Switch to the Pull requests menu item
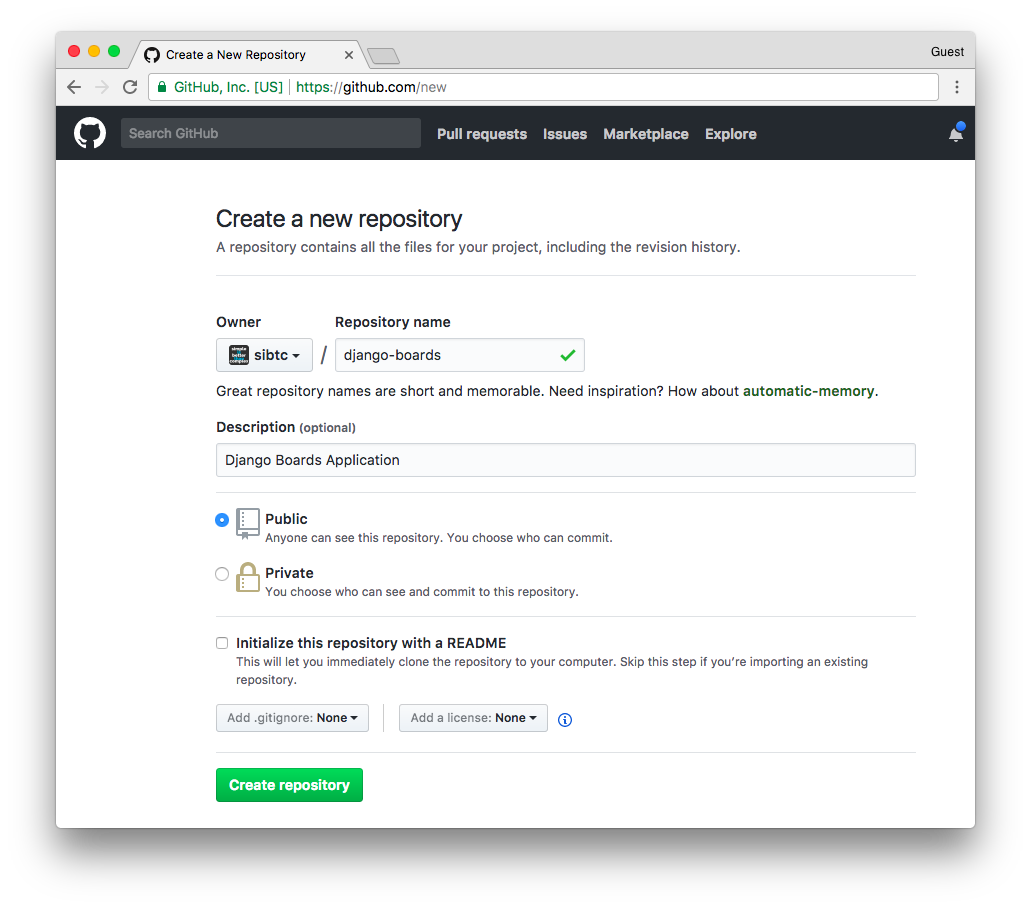This screenshot has width=1031, height=908. (x=481, y=133)
